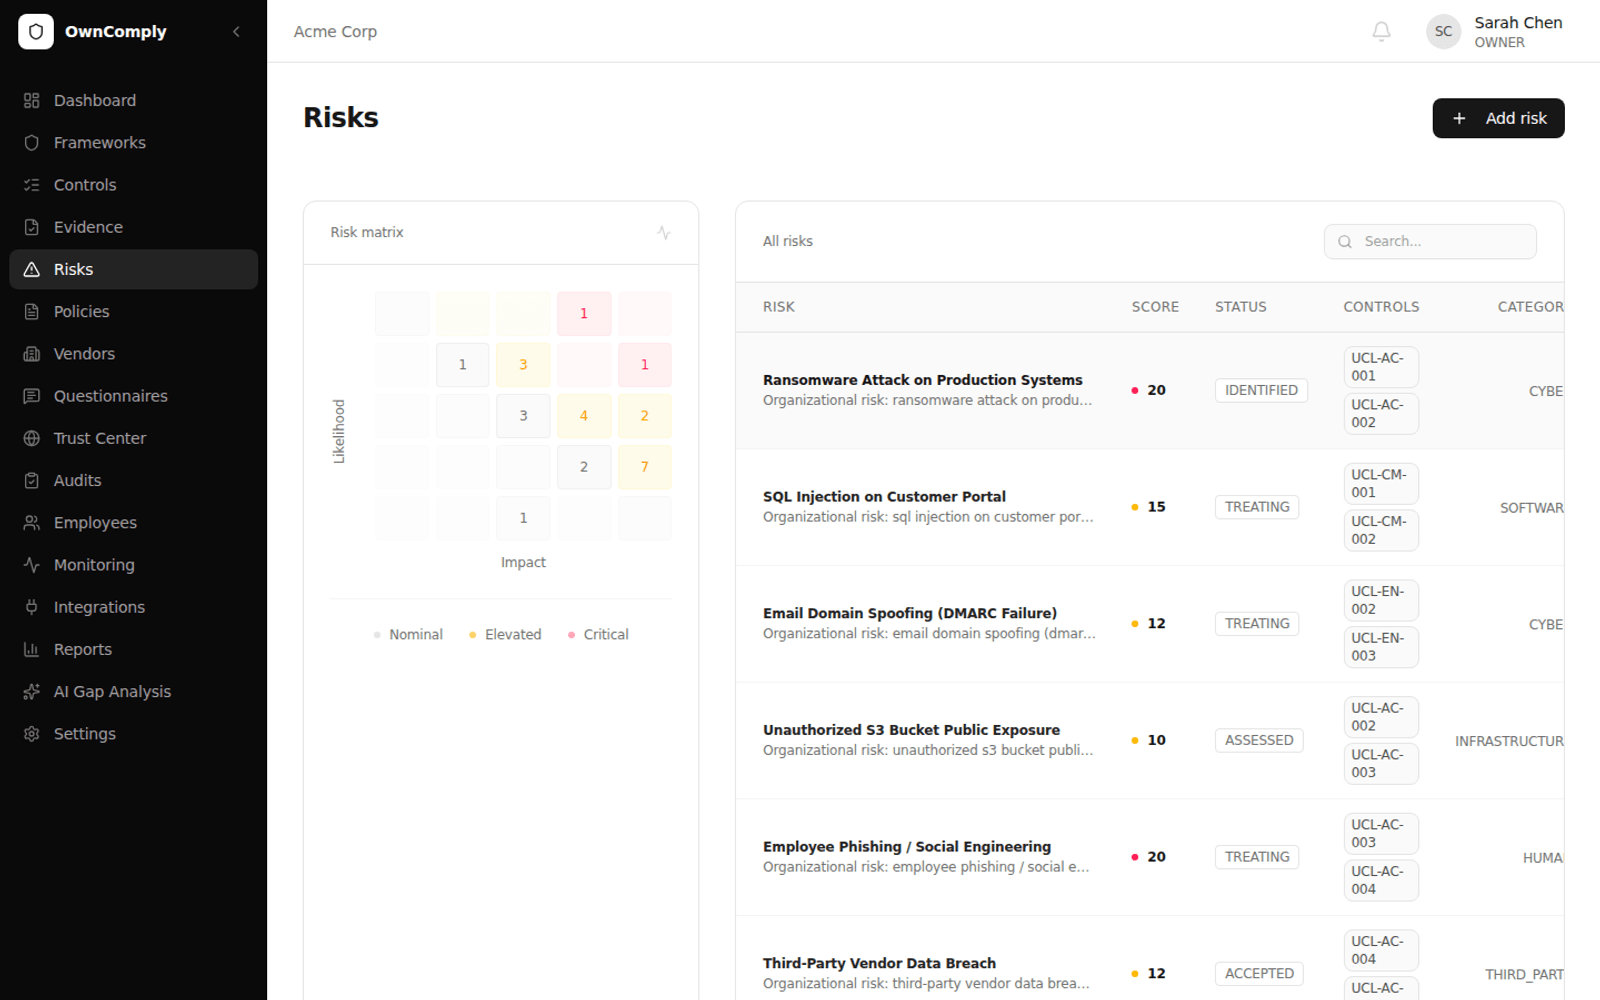Select Trust Center menu item
This screenshot has height=1000, width=1600.
click(x=133, y=438)
